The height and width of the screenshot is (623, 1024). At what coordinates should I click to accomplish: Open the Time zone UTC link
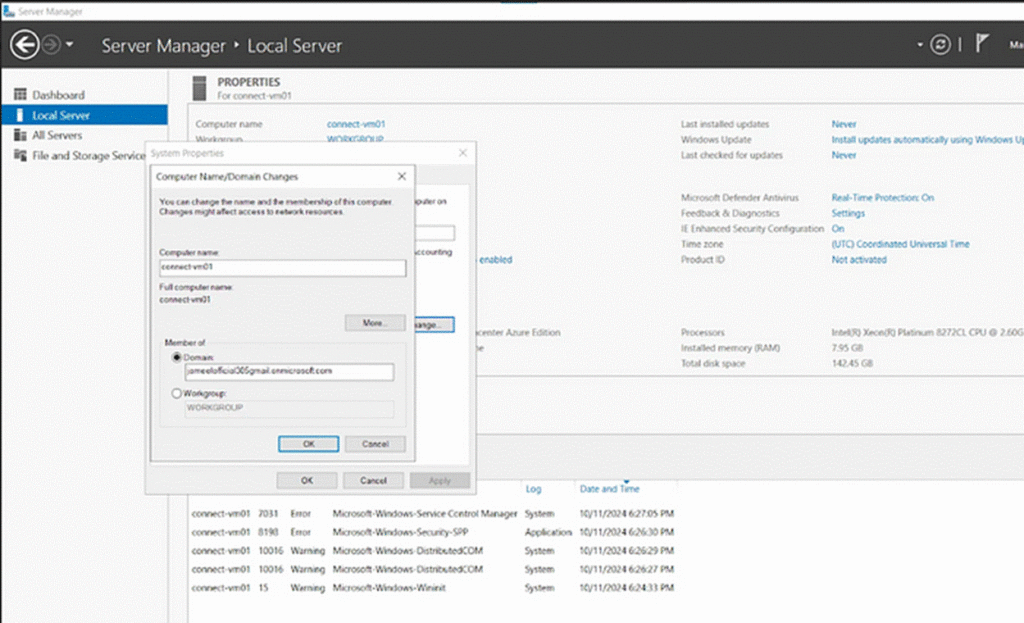click(900, 244)
